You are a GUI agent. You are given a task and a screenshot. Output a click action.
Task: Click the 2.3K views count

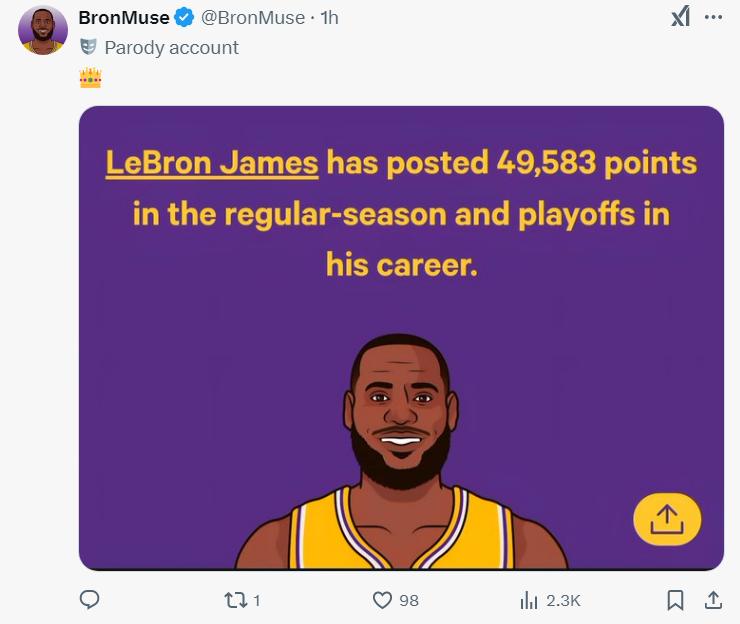(x=563, y=600)
